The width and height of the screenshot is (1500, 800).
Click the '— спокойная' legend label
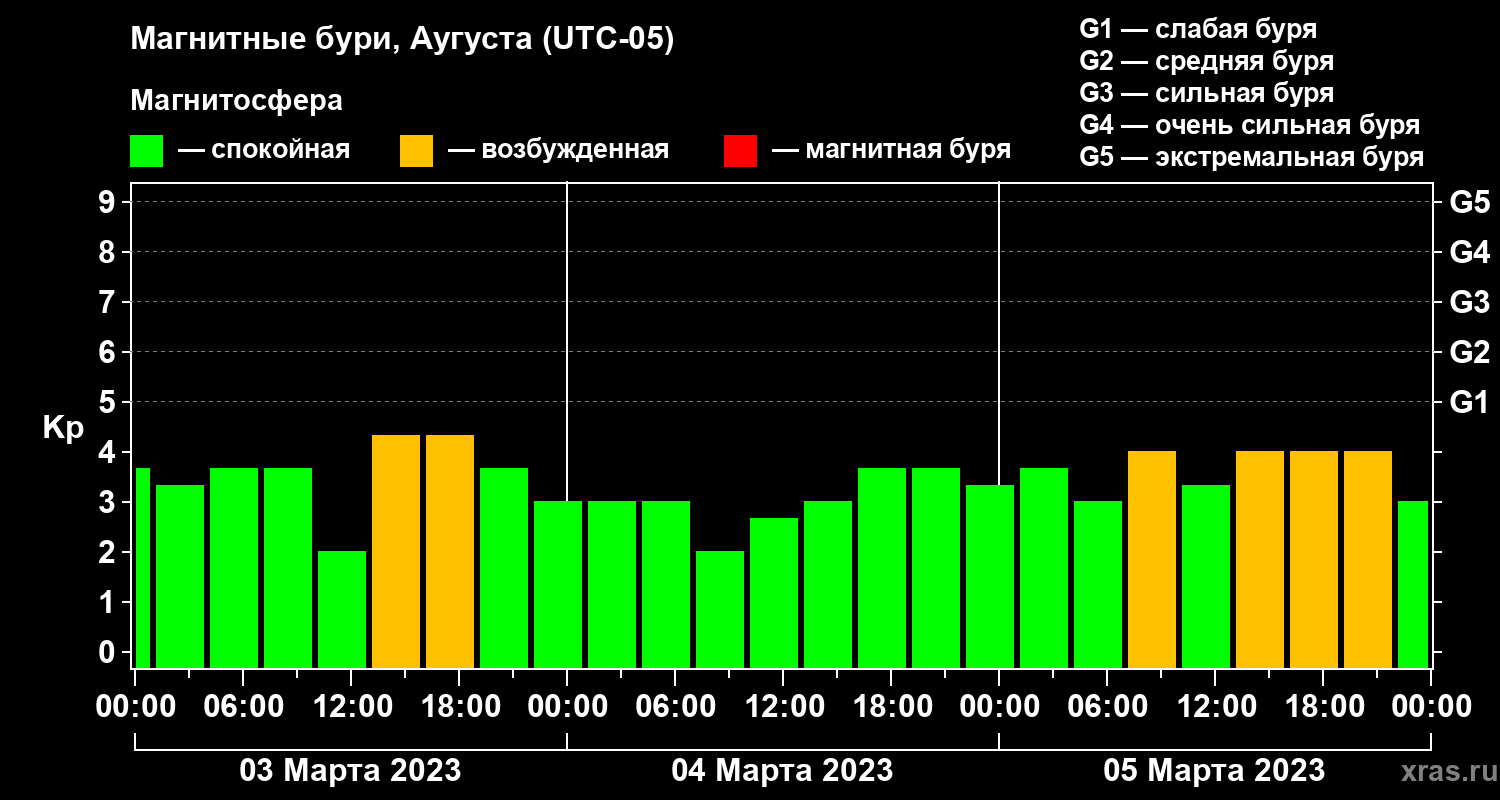pos(264,150)
